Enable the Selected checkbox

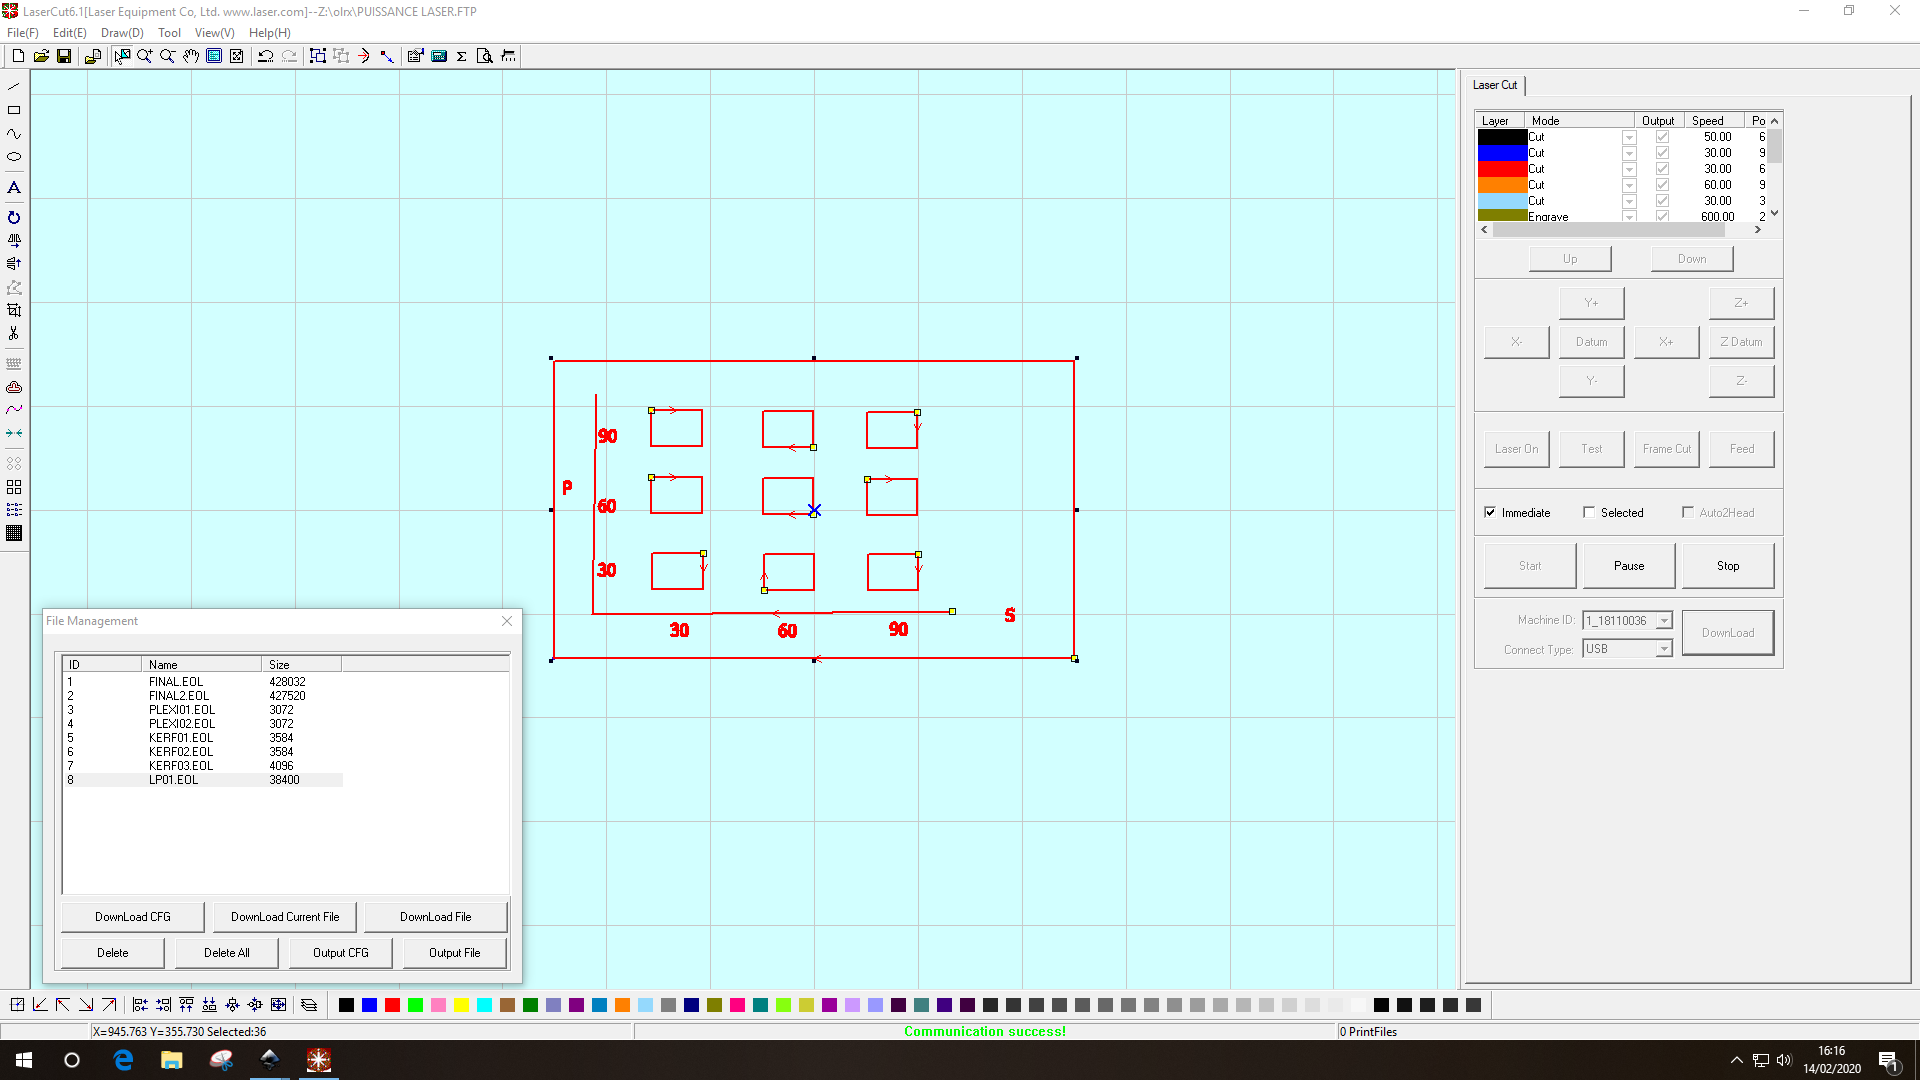pos(1589,512)
